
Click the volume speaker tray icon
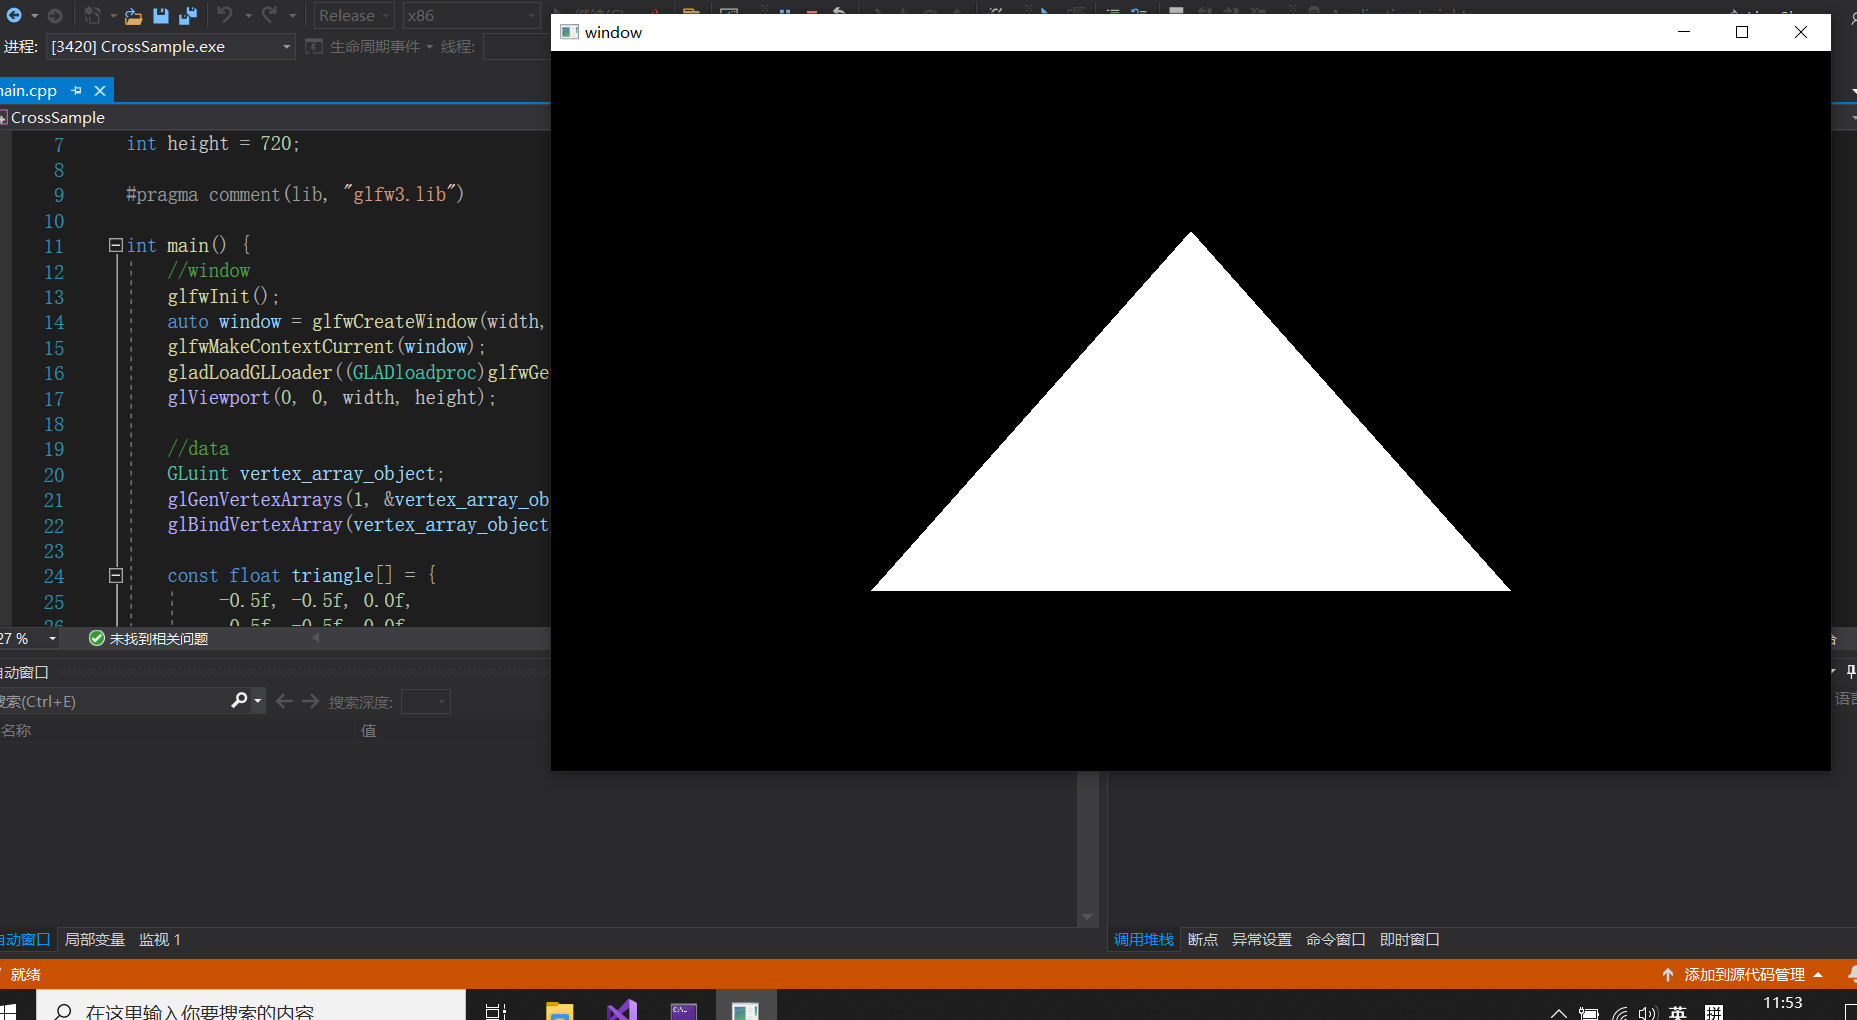1647,1013
